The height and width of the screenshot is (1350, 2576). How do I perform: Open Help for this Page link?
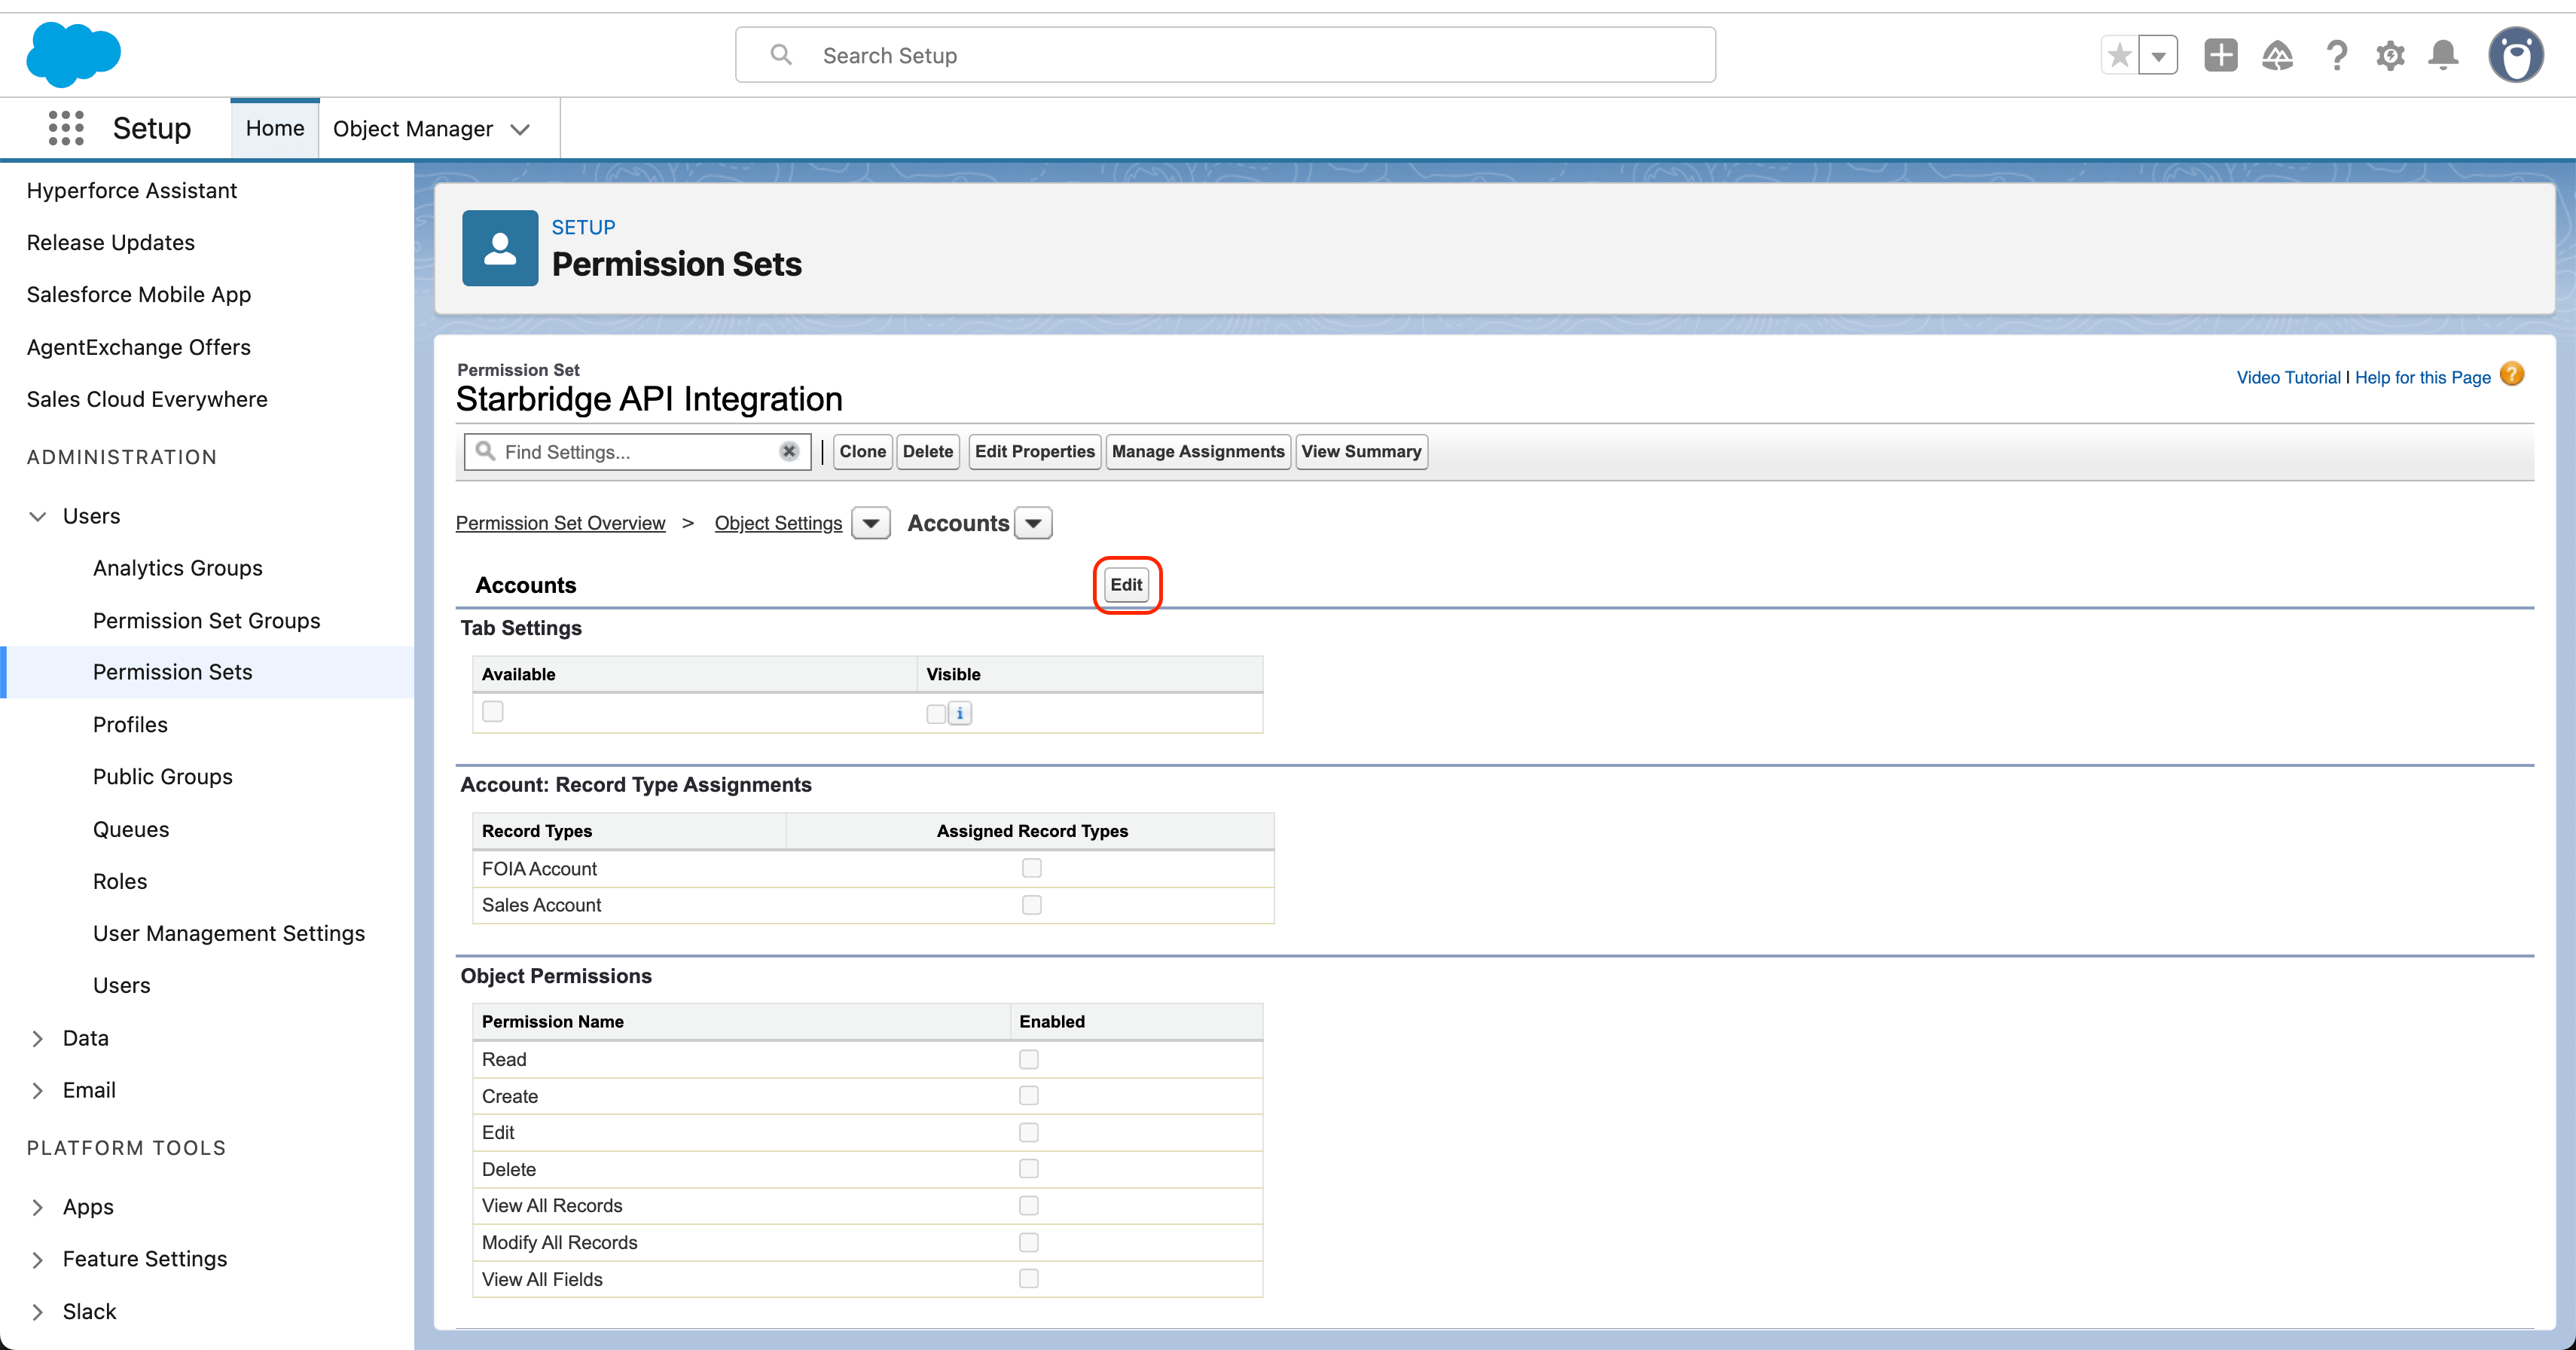pos(2422,377)
